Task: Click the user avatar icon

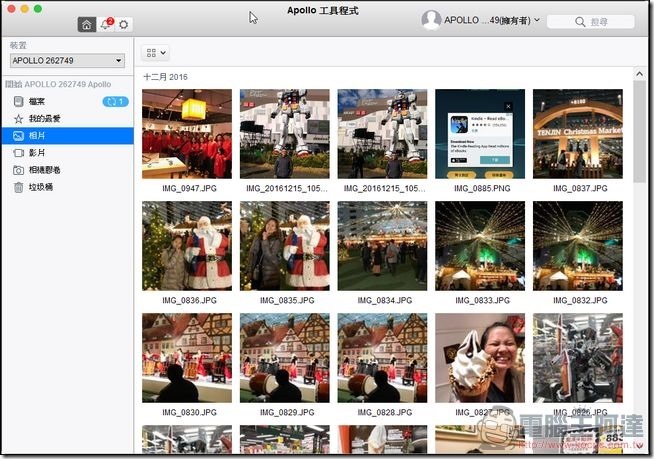Action: tap(431, 20)
